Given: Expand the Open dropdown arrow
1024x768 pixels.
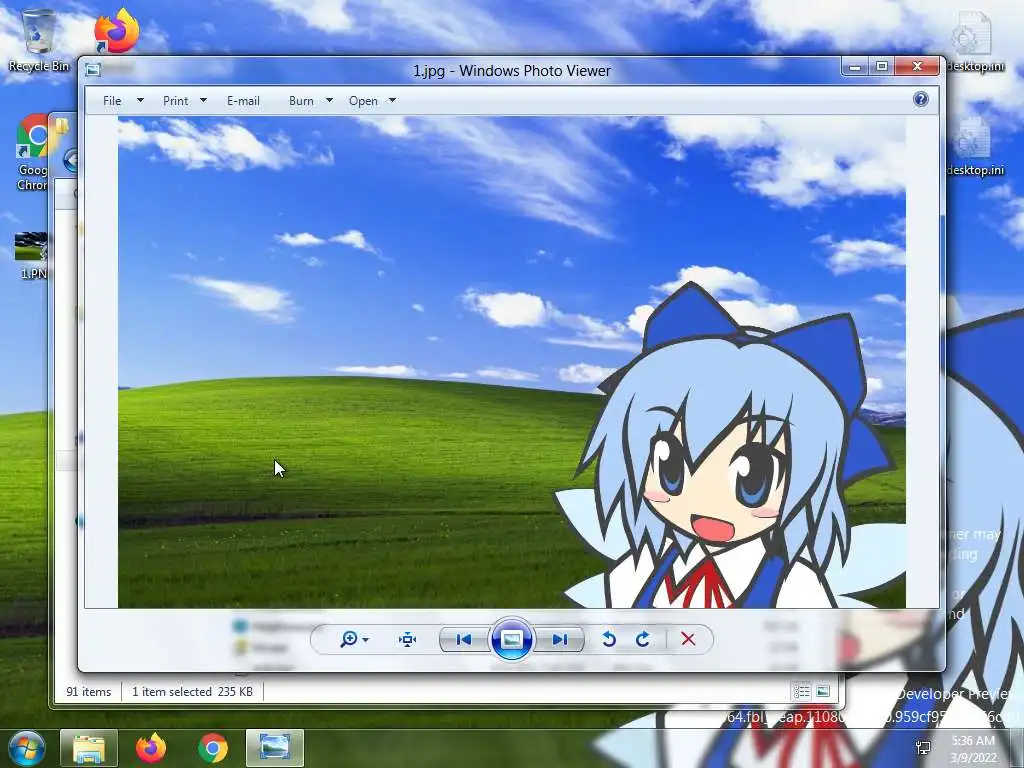Looking at the screenshot, I should pyautogui.click(x=392, y=101).
